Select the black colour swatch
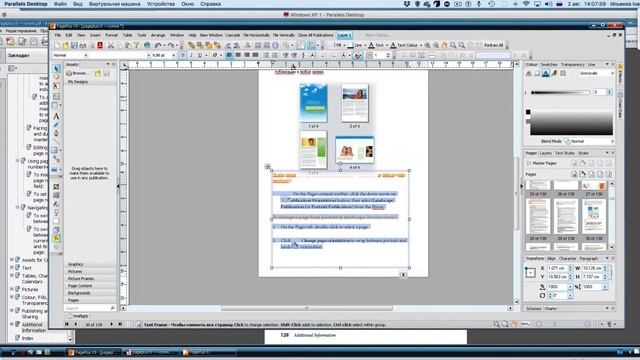 [x=528, y=112]
